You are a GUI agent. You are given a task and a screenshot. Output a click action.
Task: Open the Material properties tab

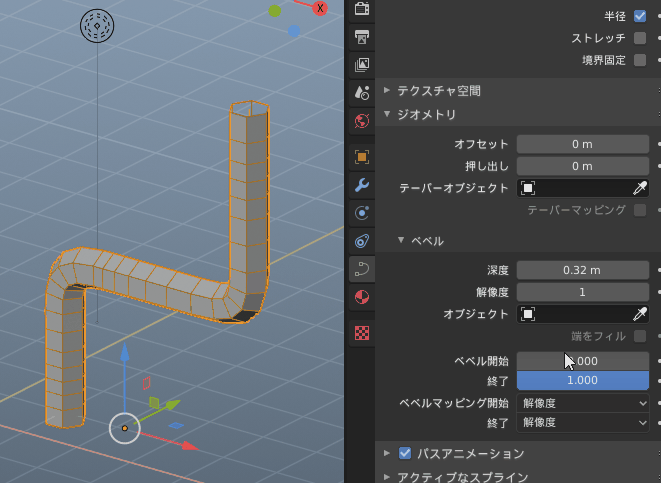362,297
